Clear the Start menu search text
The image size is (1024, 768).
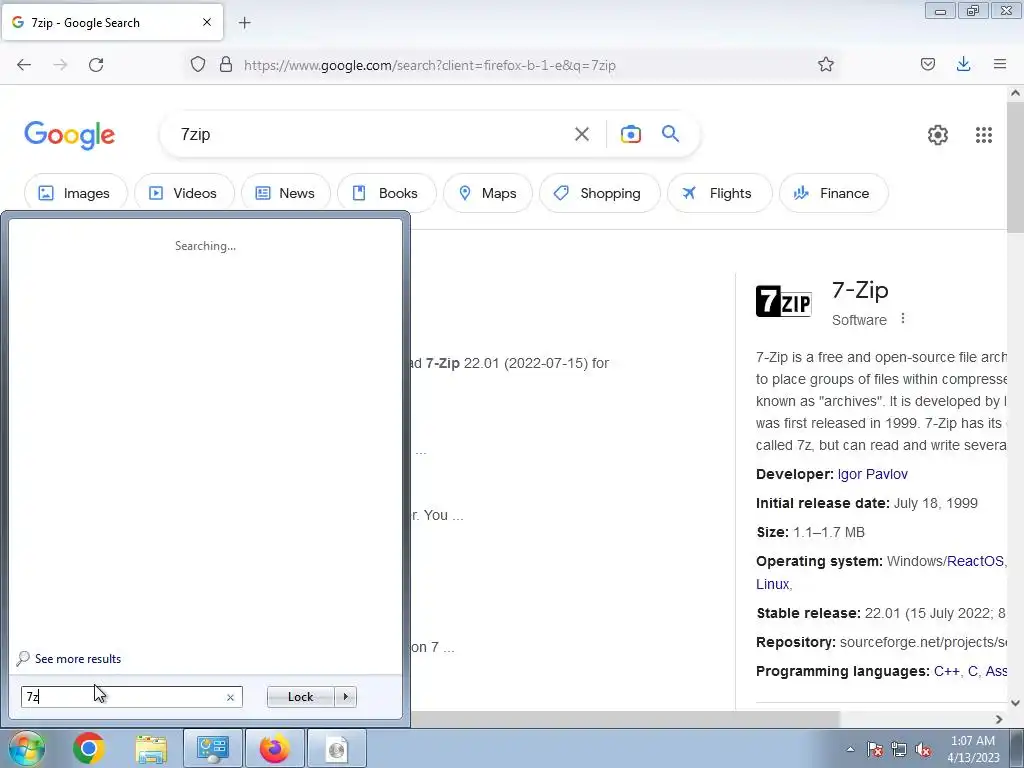[230, 697]
